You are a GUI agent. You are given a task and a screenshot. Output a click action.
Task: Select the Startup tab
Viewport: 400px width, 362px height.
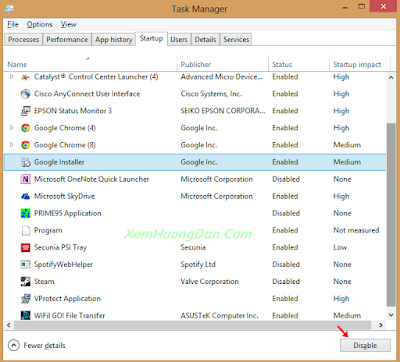tap(151, 39)
